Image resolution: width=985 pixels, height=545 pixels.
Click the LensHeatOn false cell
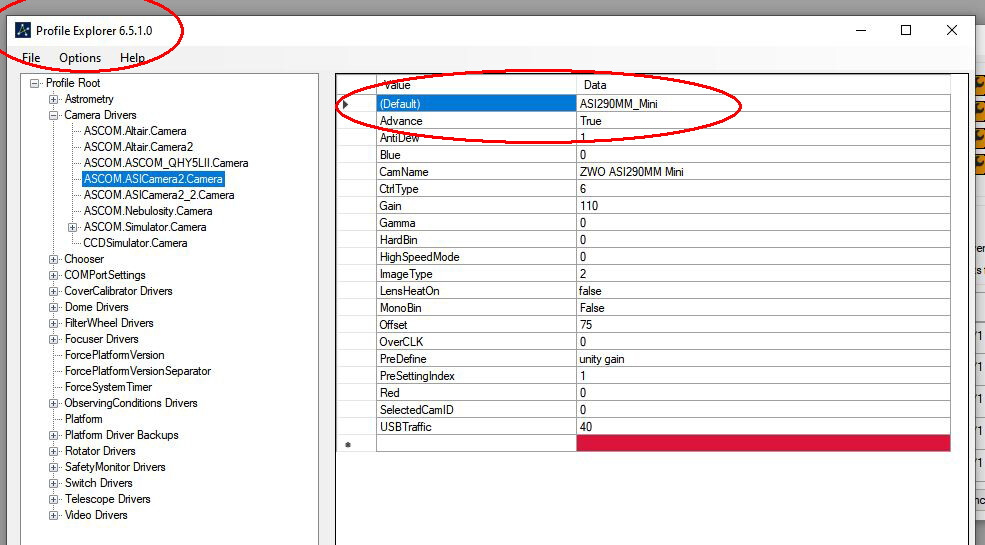click(x=763, y=291)
